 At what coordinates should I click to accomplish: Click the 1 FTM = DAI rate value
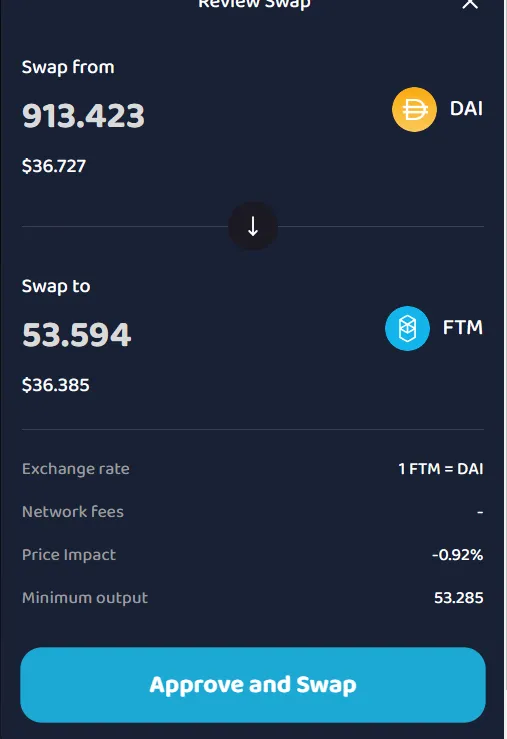click(441, 469)
